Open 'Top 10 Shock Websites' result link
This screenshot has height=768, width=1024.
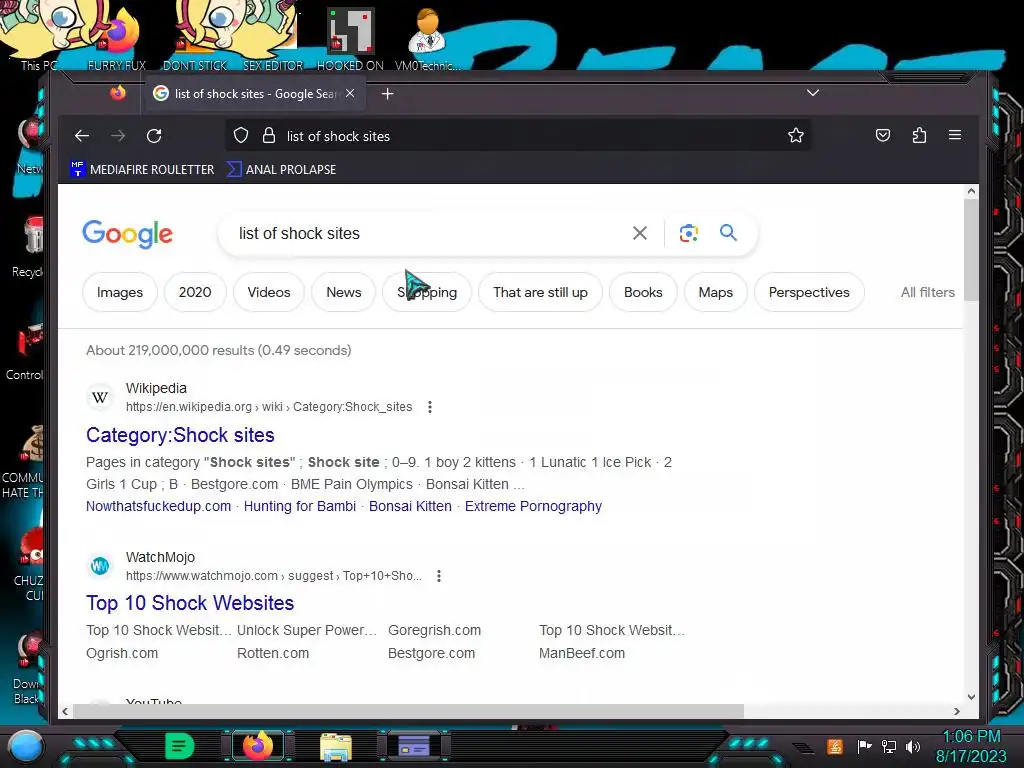[x=190, y=603]
